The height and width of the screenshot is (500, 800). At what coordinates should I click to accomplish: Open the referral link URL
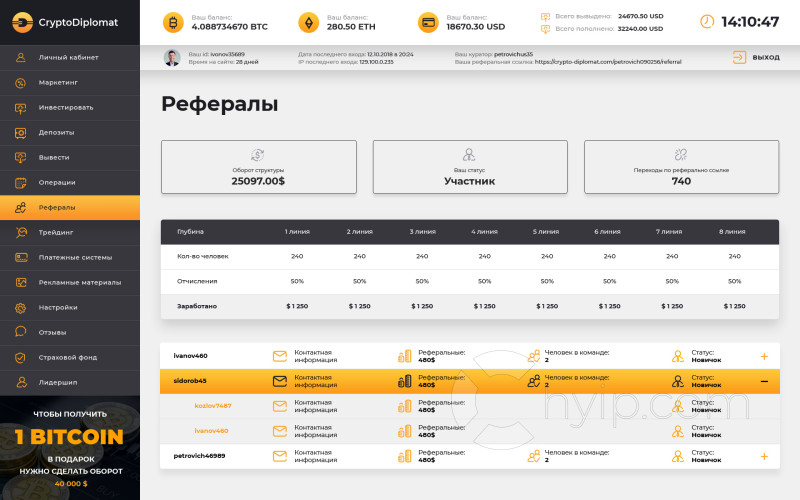click(608, 62)
